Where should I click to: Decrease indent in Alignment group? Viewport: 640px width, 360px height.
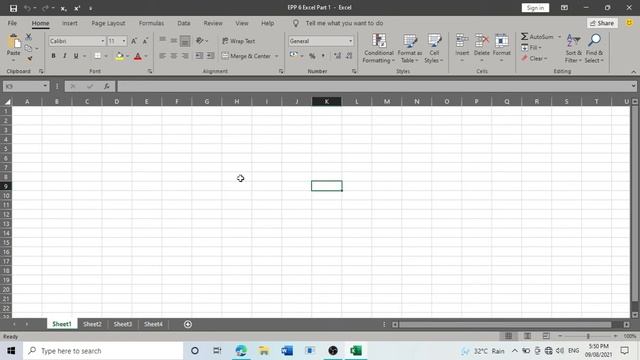point(199,56)
